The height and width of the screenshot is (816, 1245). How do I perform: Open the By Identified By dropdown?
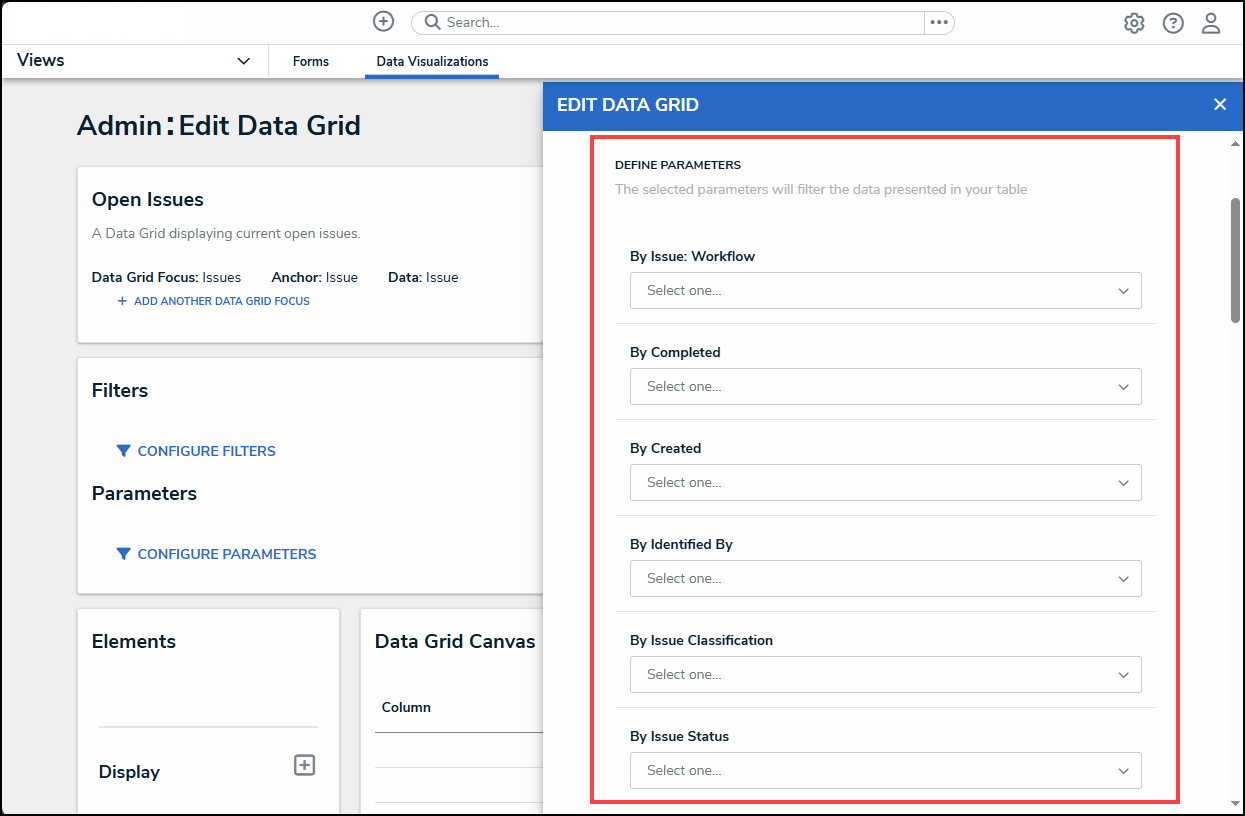[885, 579]
